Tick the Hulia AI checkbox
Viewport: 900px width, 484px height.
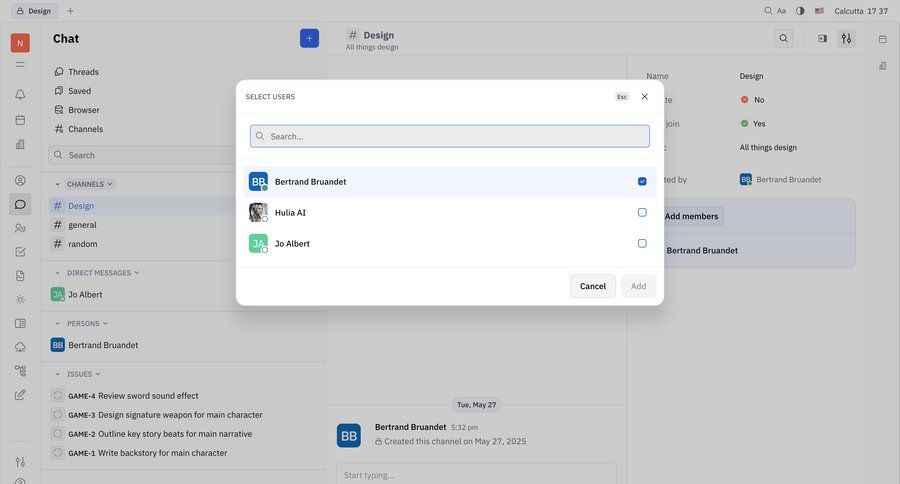pyautogui.click(x=642, y=212)
